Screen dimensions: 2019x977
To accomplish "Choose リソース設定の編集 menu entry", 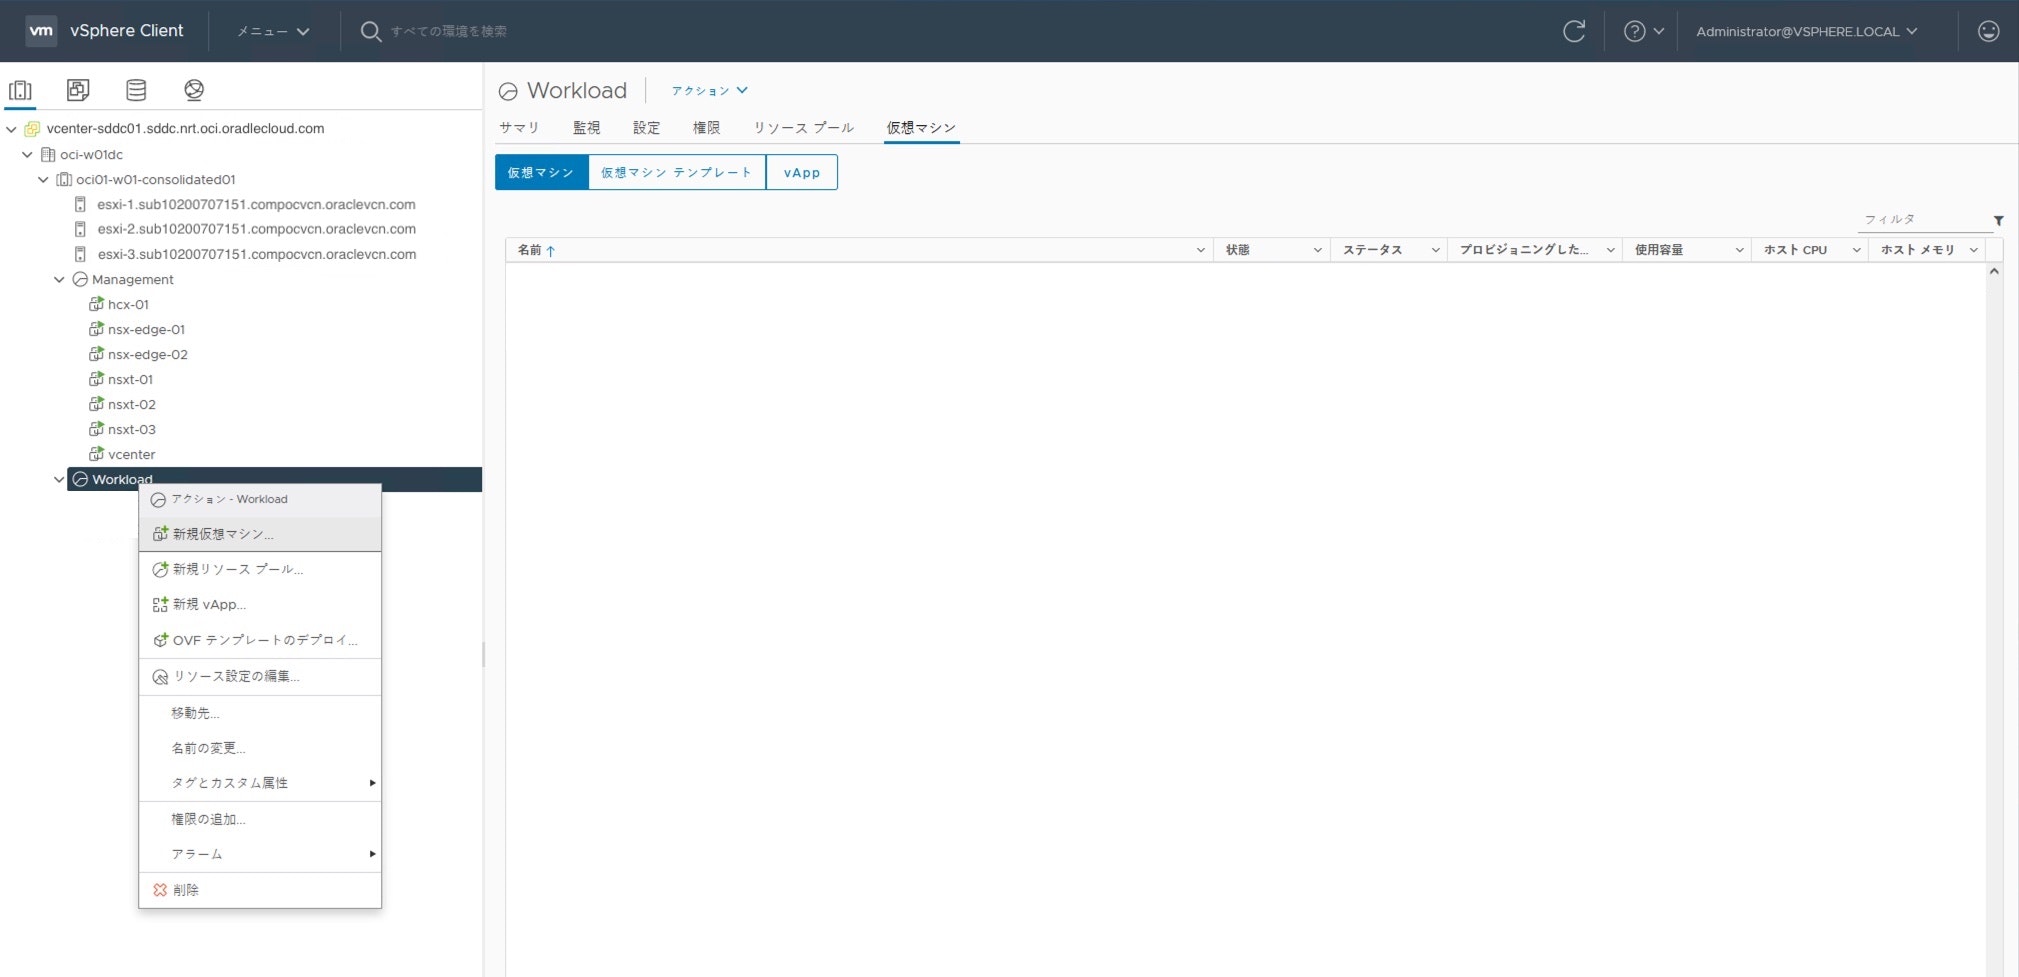I will coord(260,677).
